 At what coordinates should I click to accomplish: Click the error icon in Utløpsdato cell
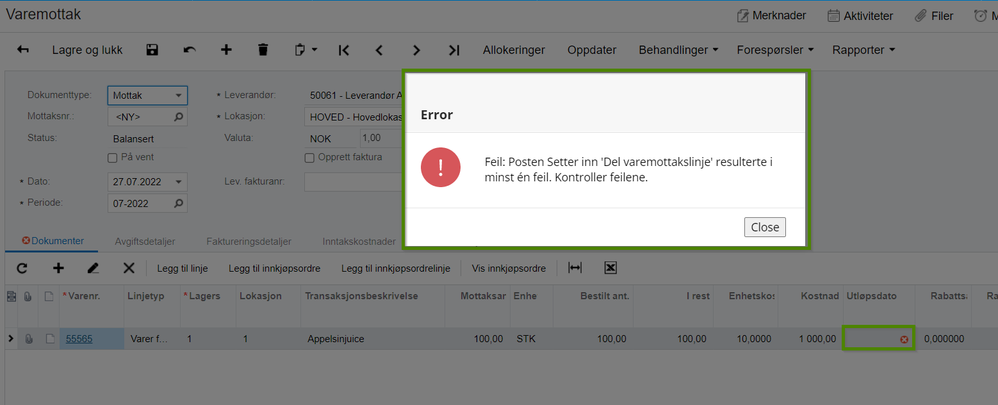904,339
